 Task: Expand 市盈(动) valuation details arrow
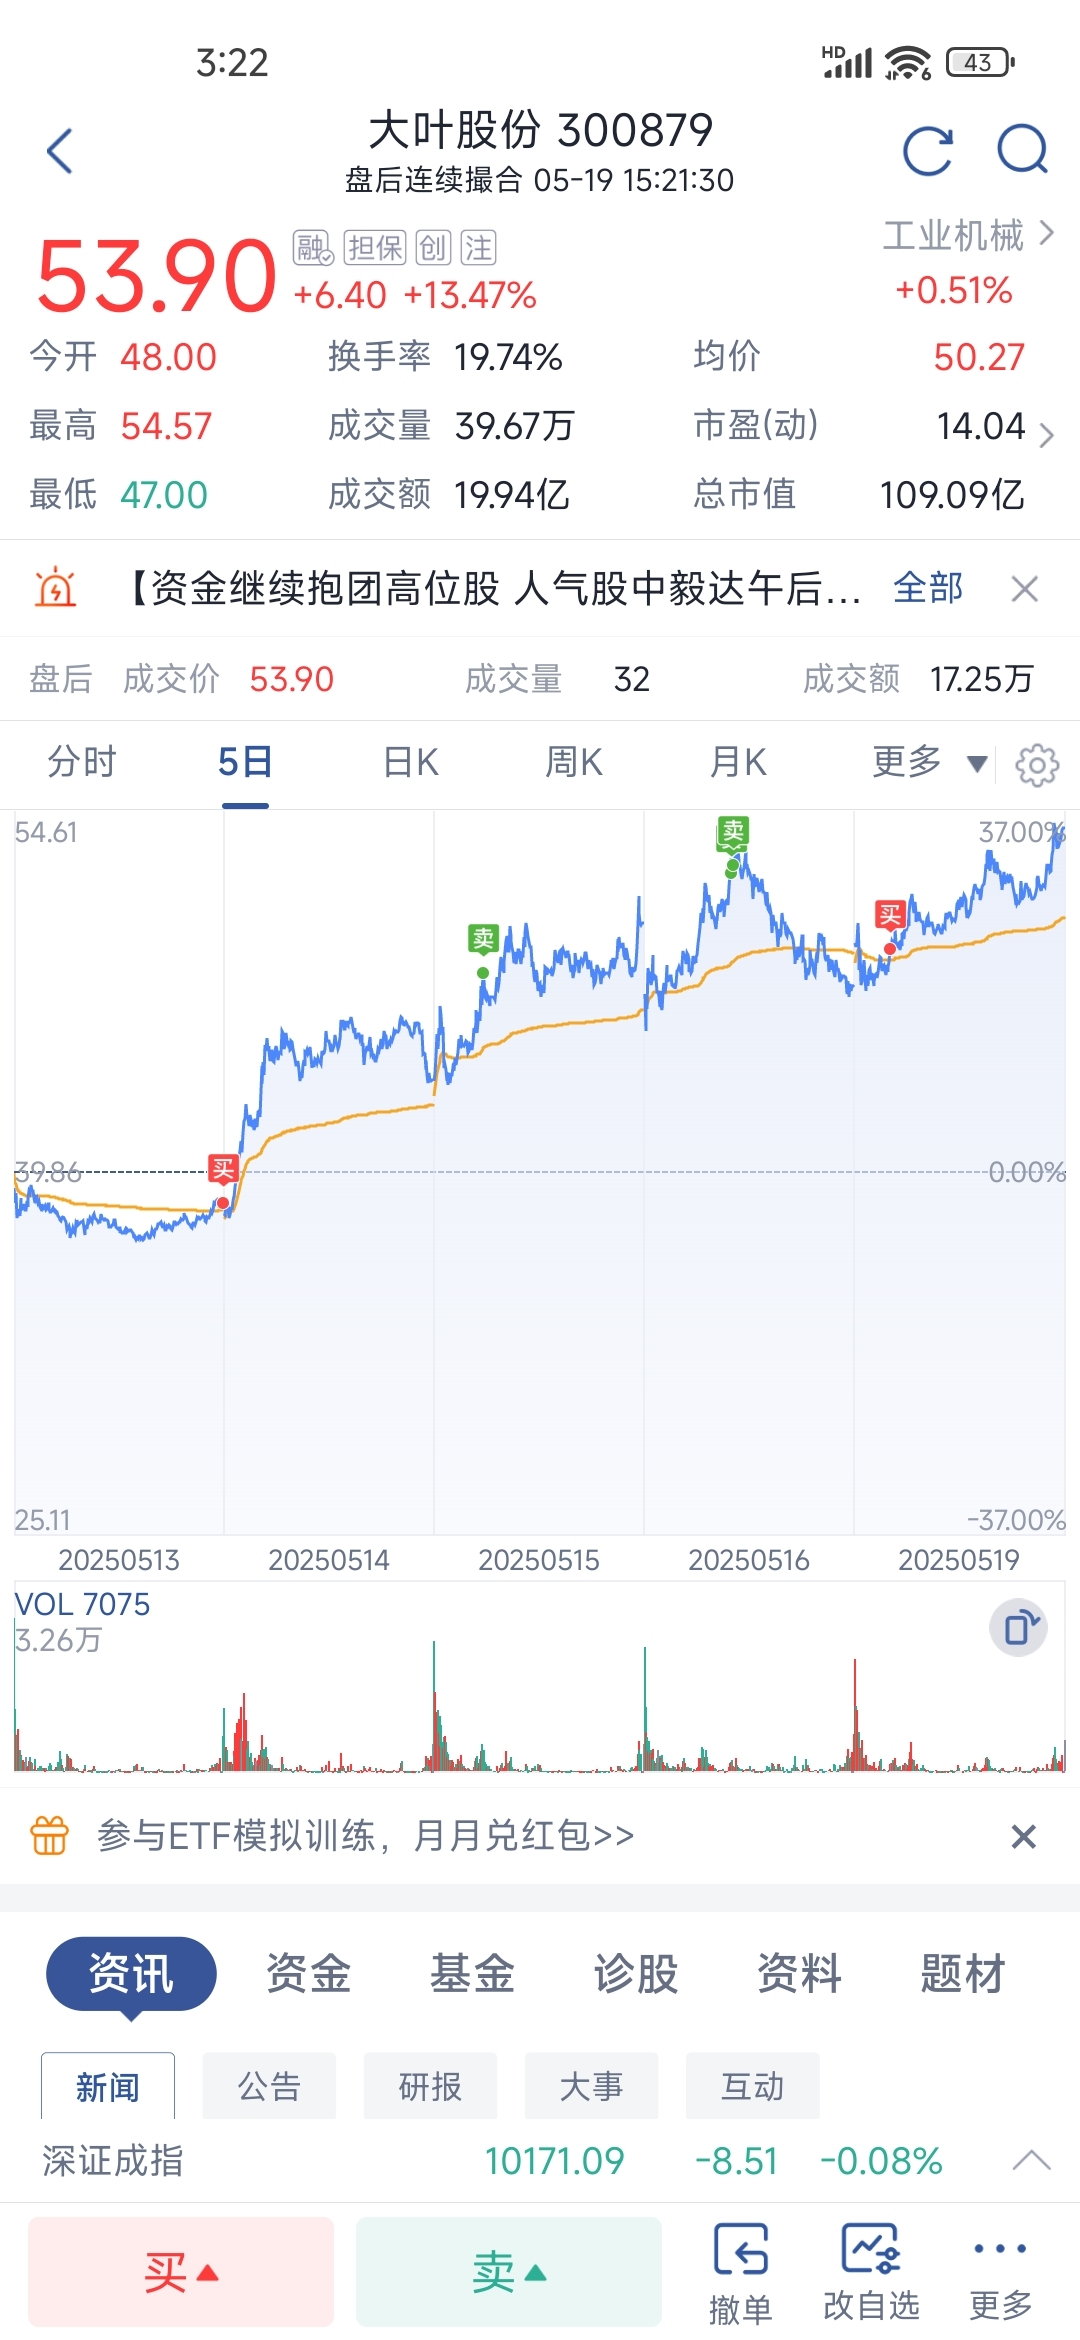pos(1047,435)
